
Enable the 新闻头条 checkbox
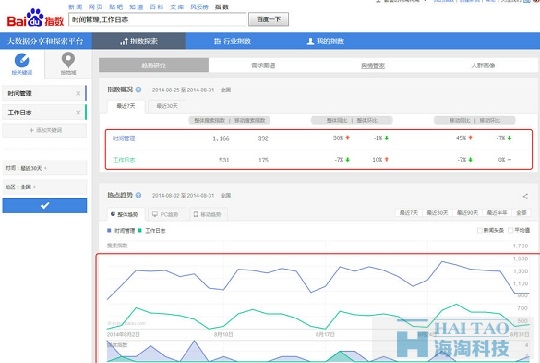coord(479,230)
